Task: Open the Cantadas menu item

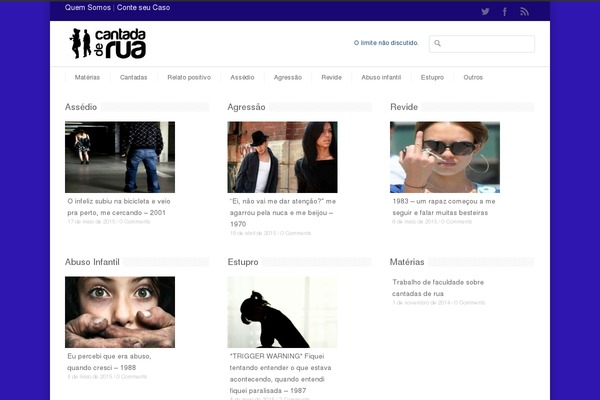Action: tap(134, 77)
